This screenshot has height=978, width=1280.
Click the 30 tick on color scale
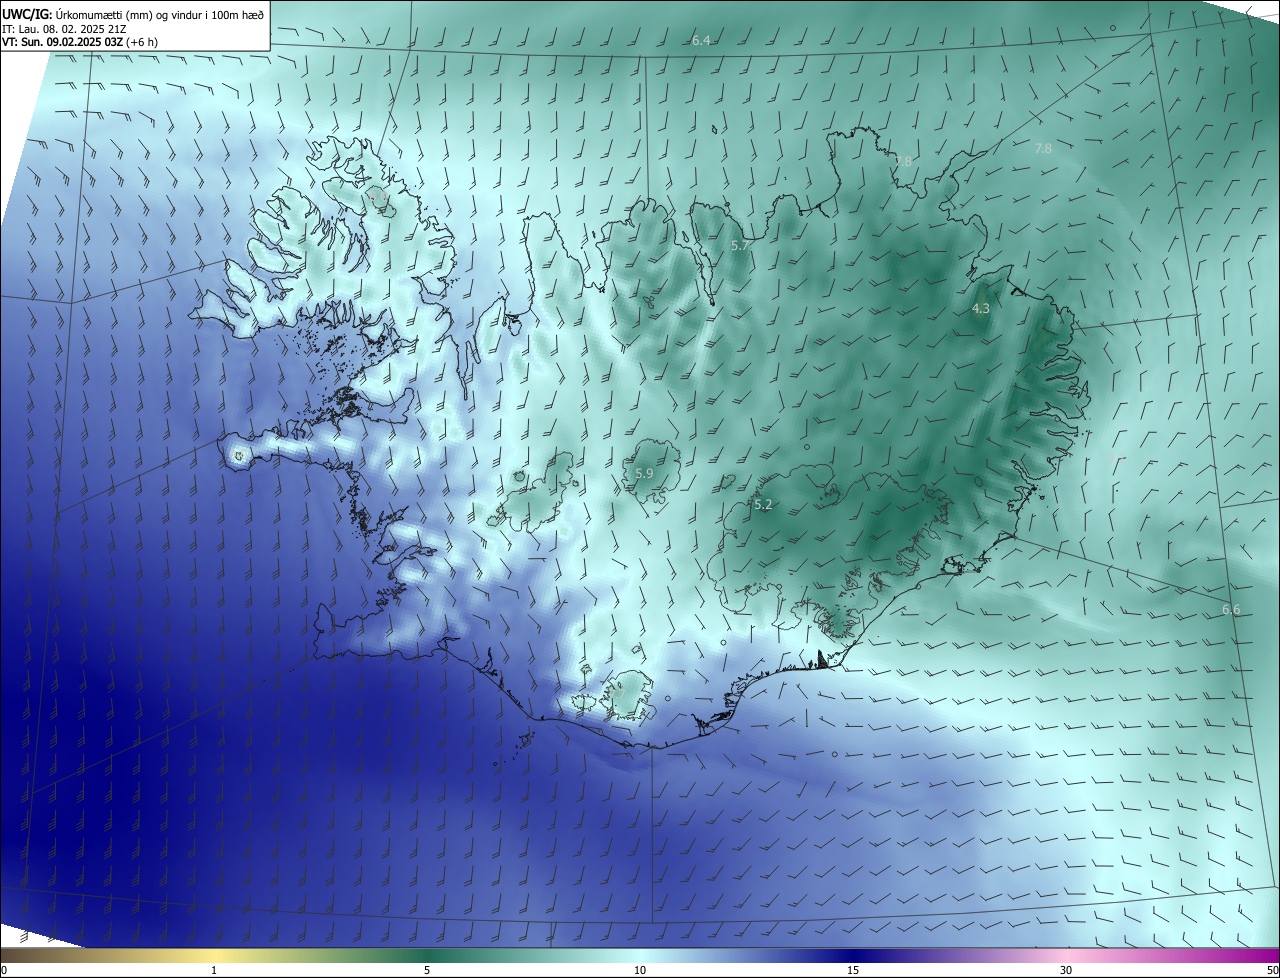click(1066, 970)
